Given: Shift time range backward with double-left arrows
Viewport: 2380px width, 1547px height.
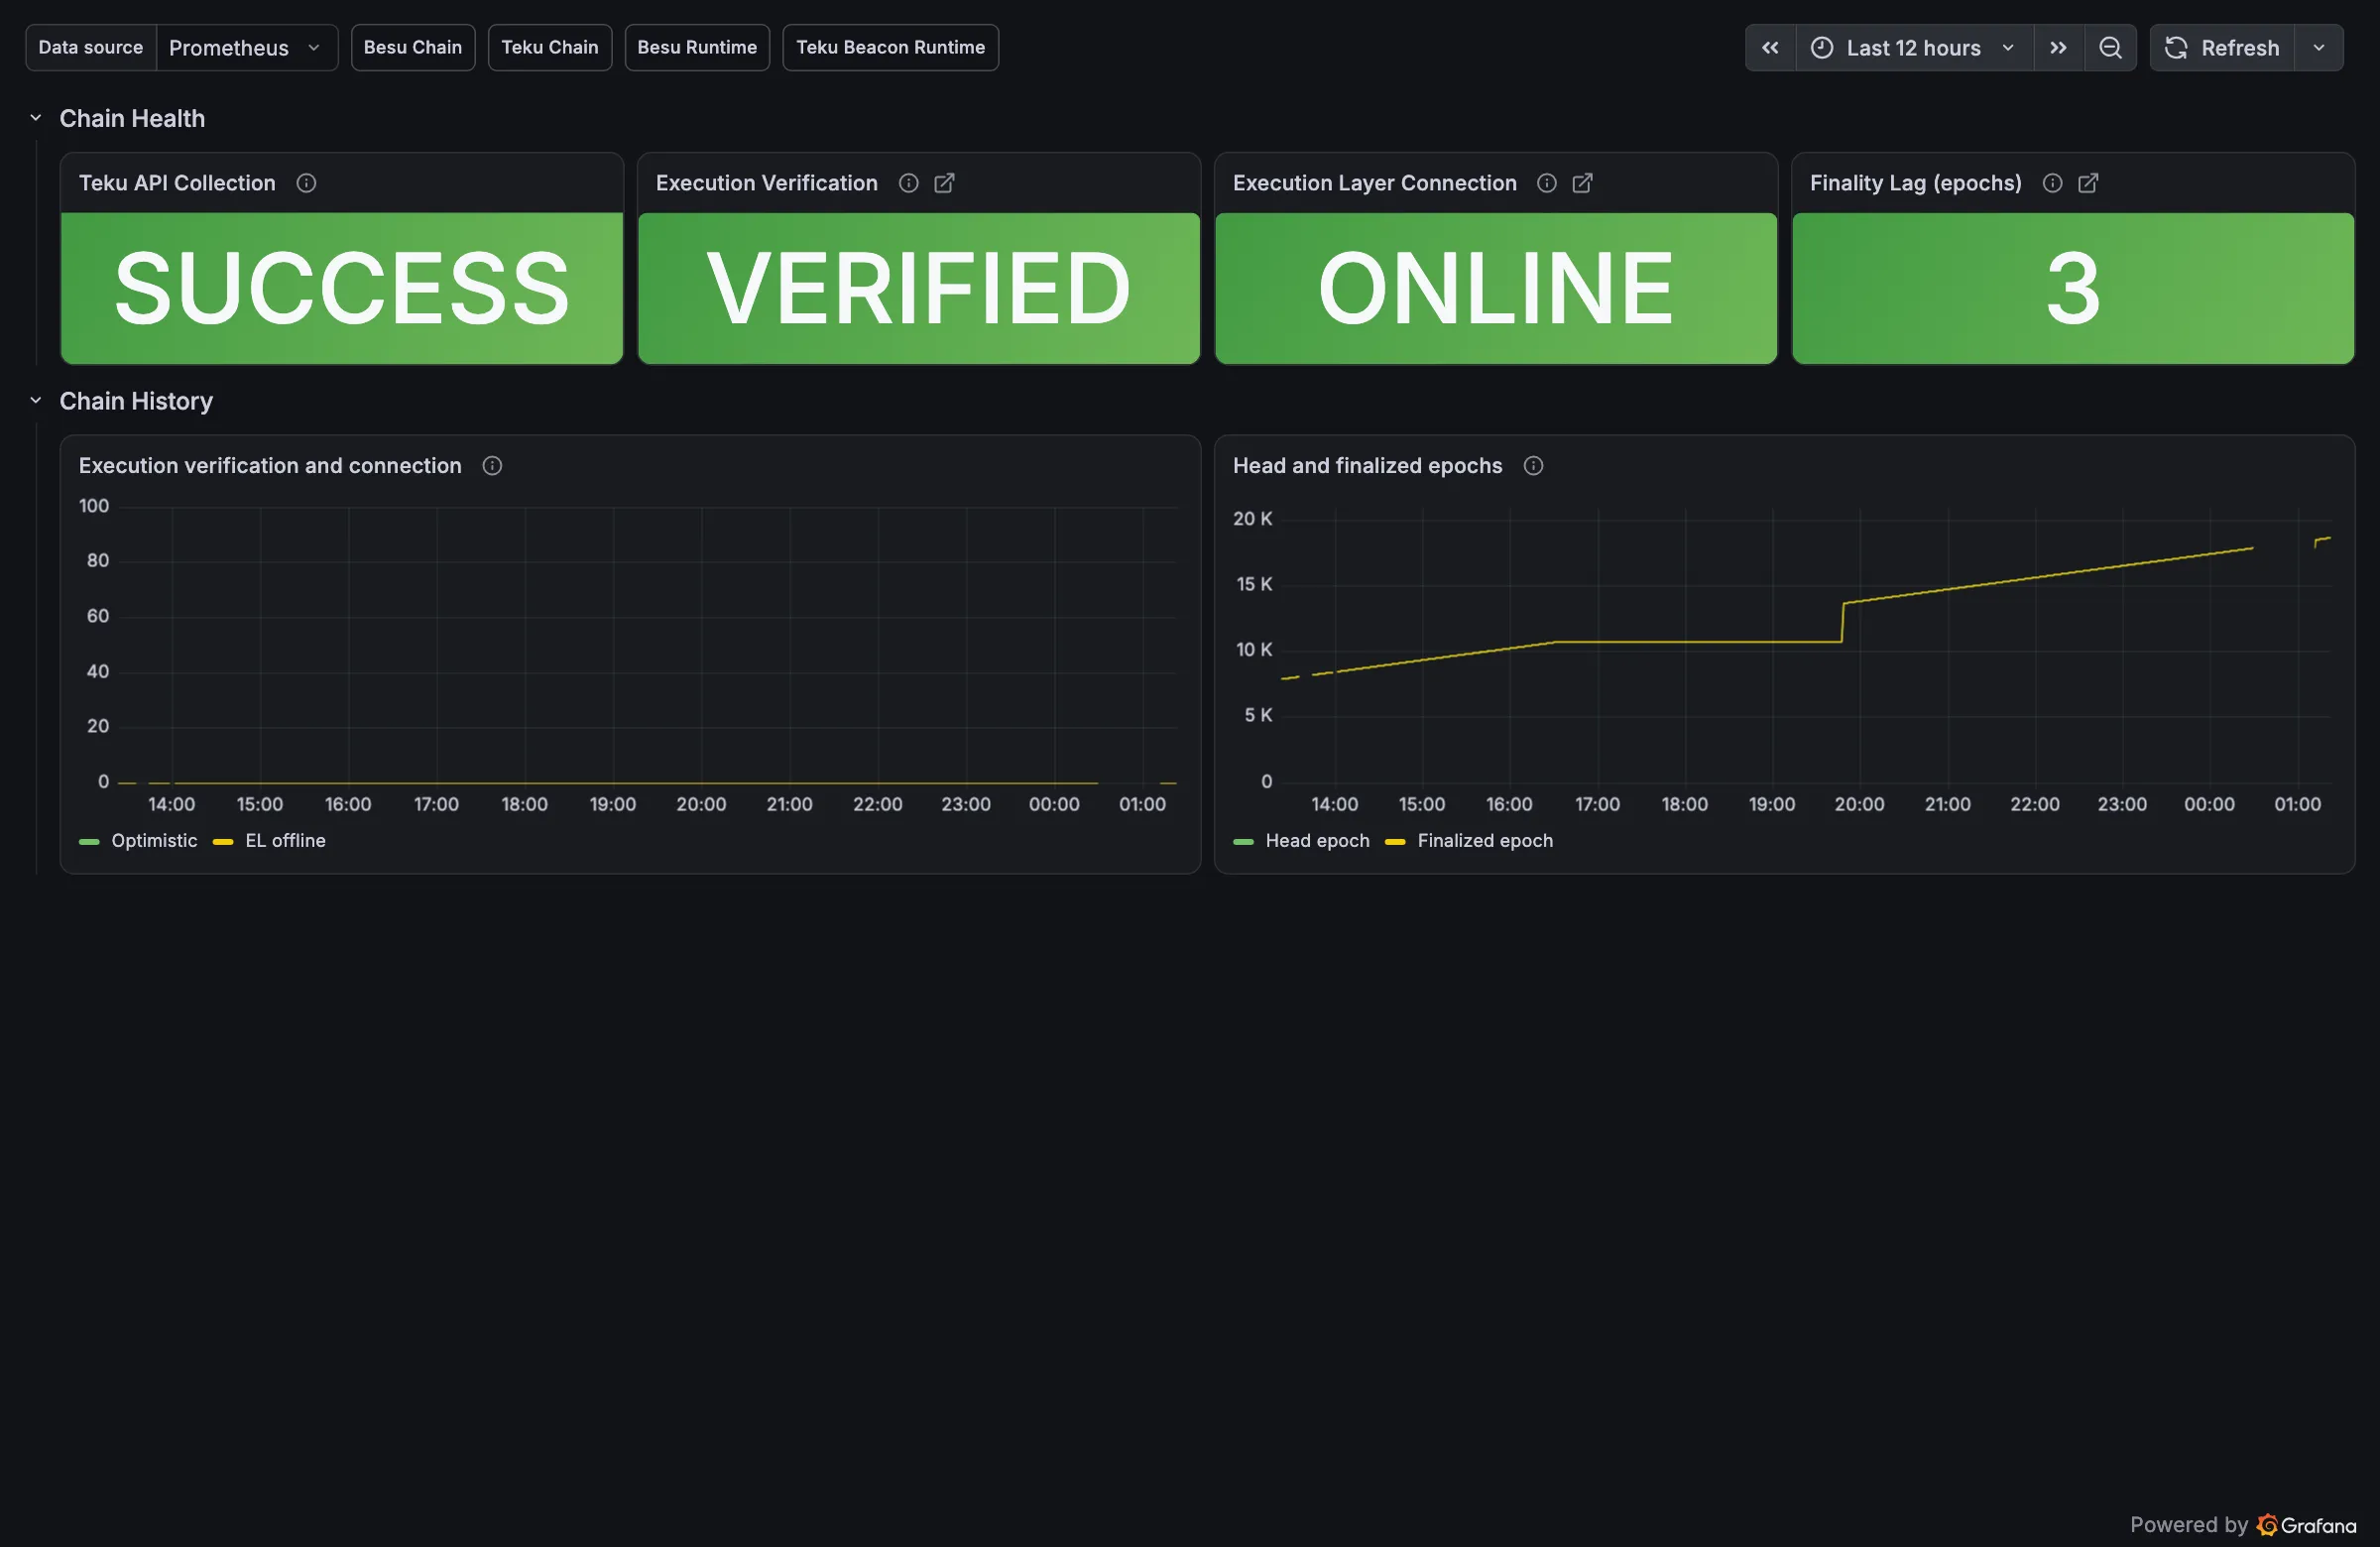Looking at the screenshot, I should [1770, 48].
